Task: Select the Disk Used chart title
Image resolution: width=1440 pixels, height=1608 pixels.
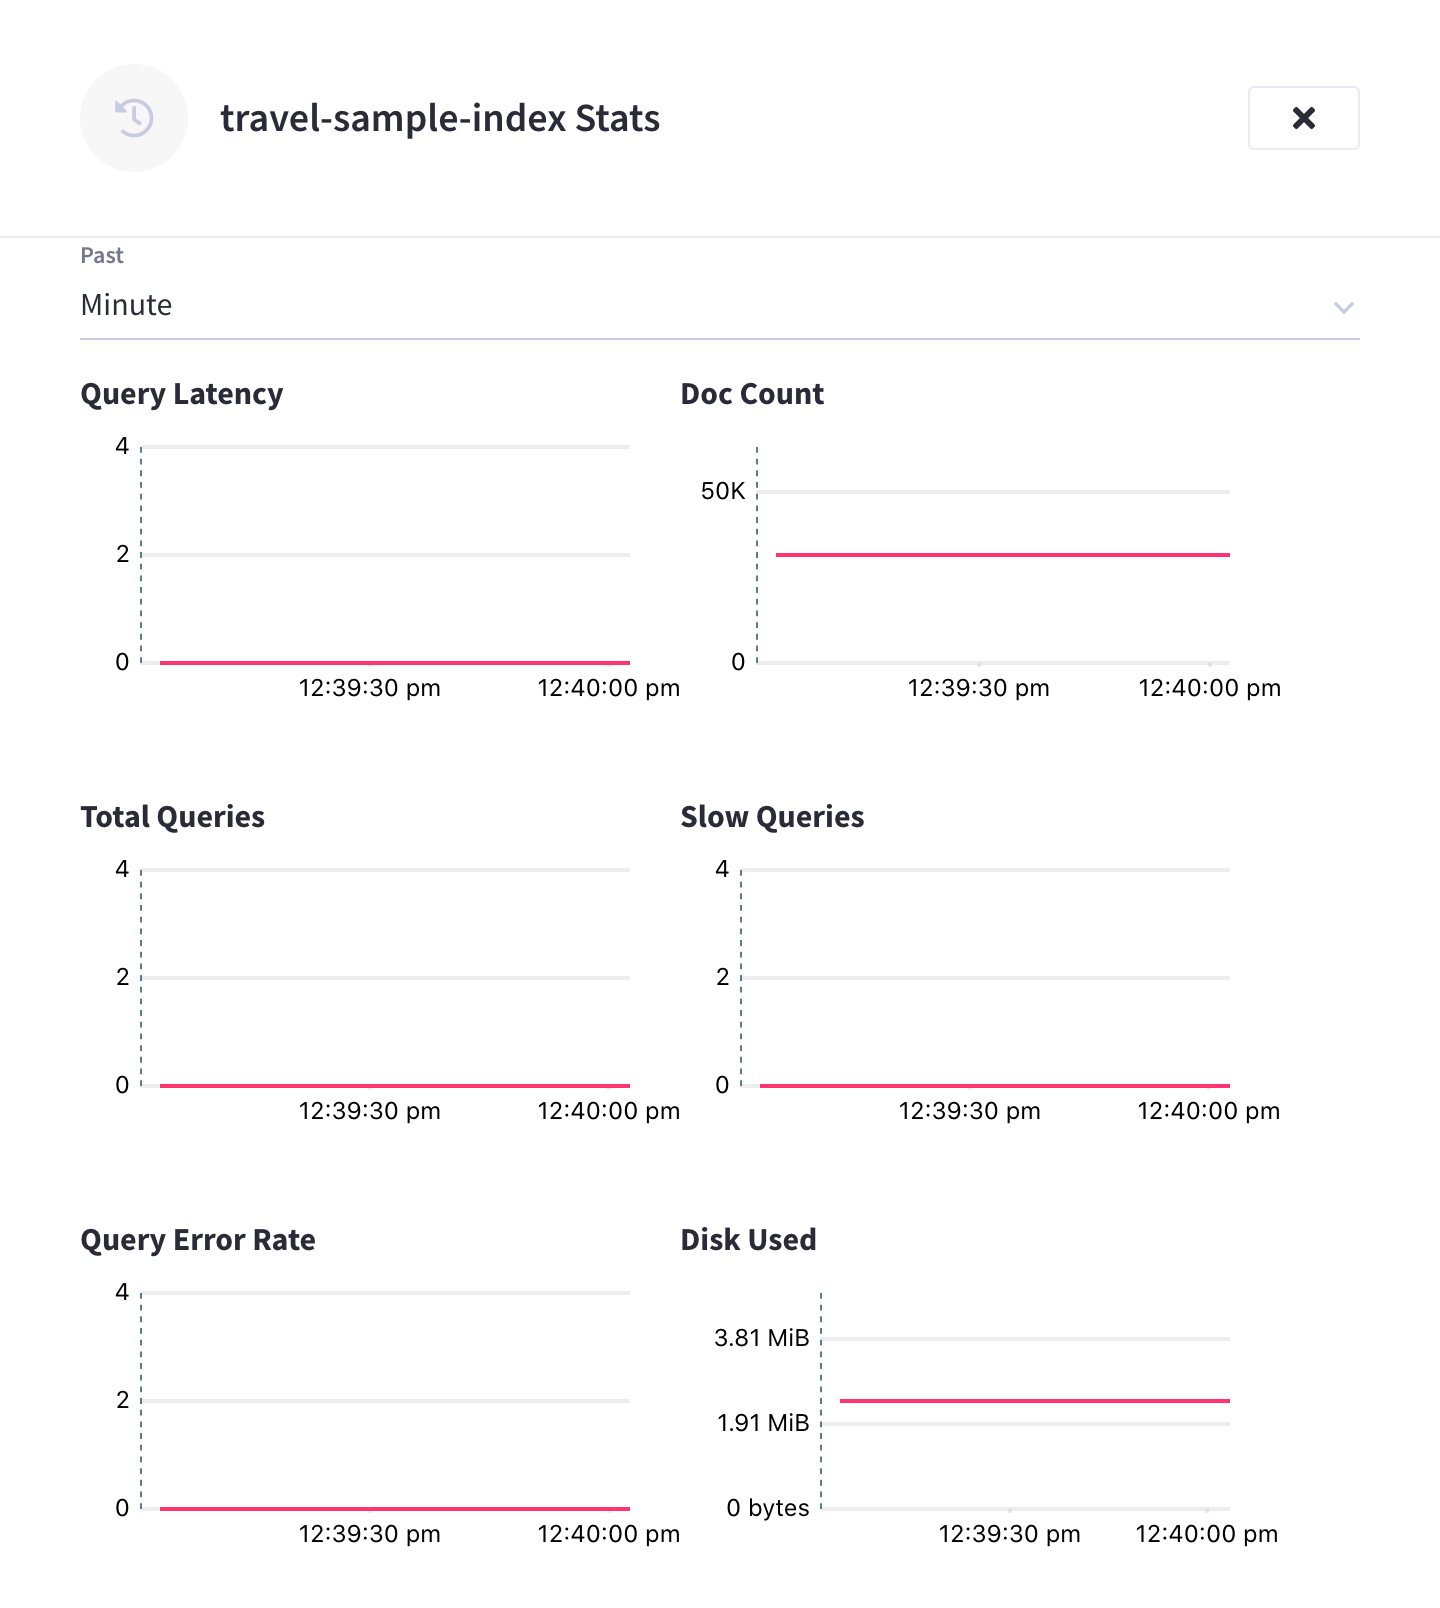Action: pos(748,1240)
